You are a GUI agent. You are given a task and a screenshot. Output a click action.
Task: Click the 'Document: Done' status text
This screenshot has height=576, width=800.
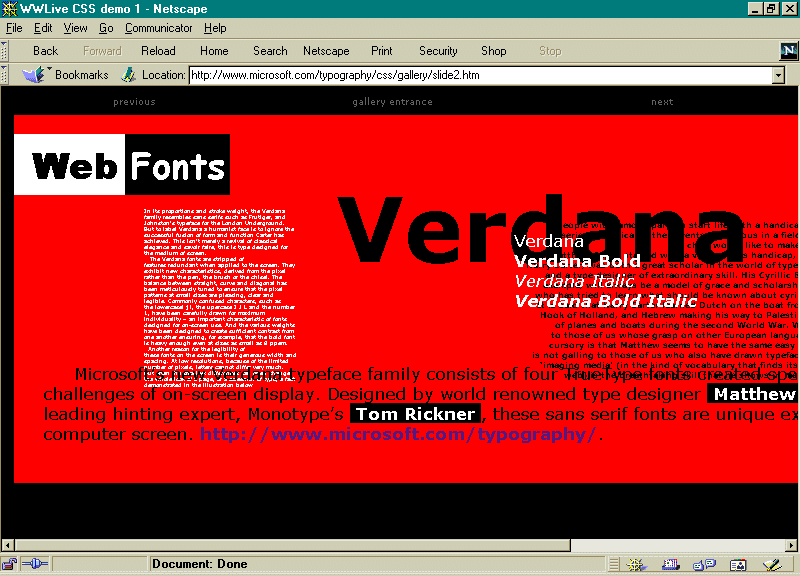pos(199,564)
